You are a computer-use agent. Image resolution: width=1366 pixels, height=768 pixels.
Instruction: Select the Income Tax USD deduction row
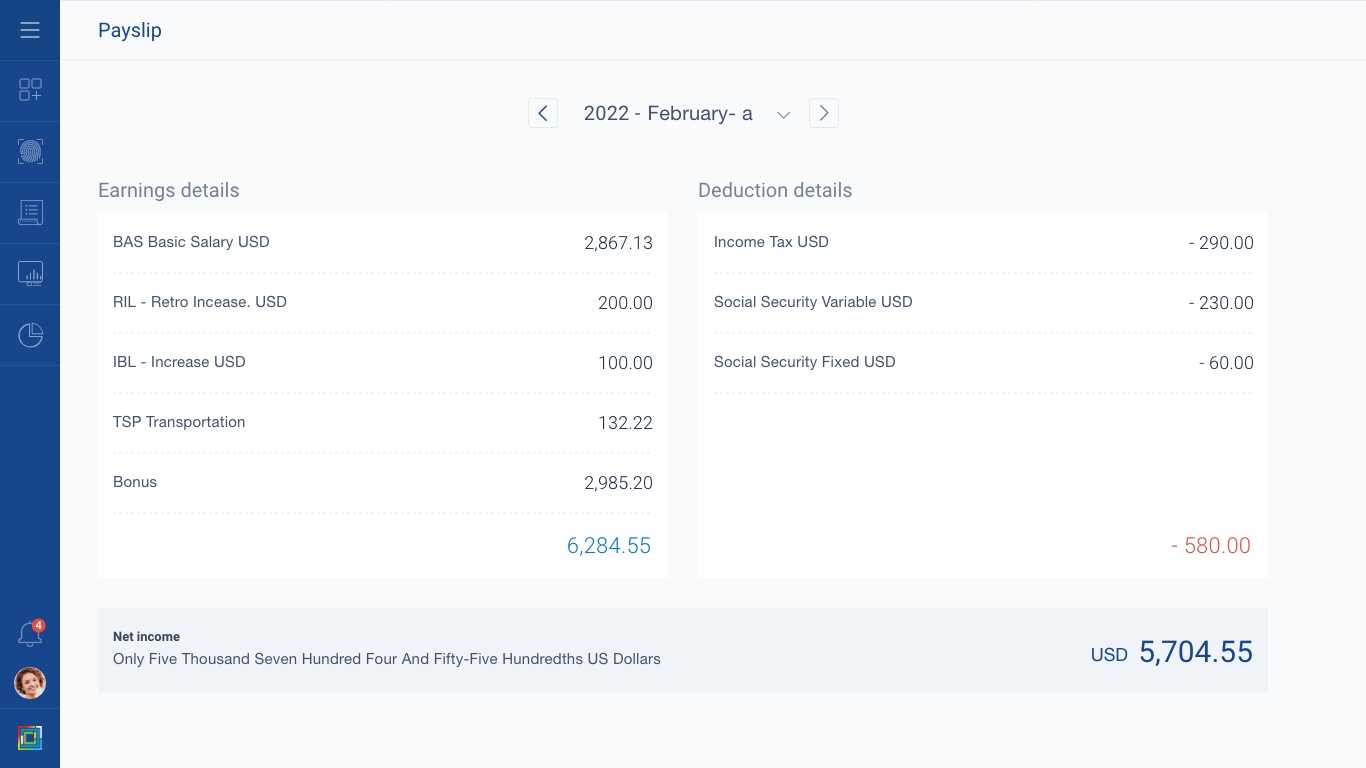(982, 242)
